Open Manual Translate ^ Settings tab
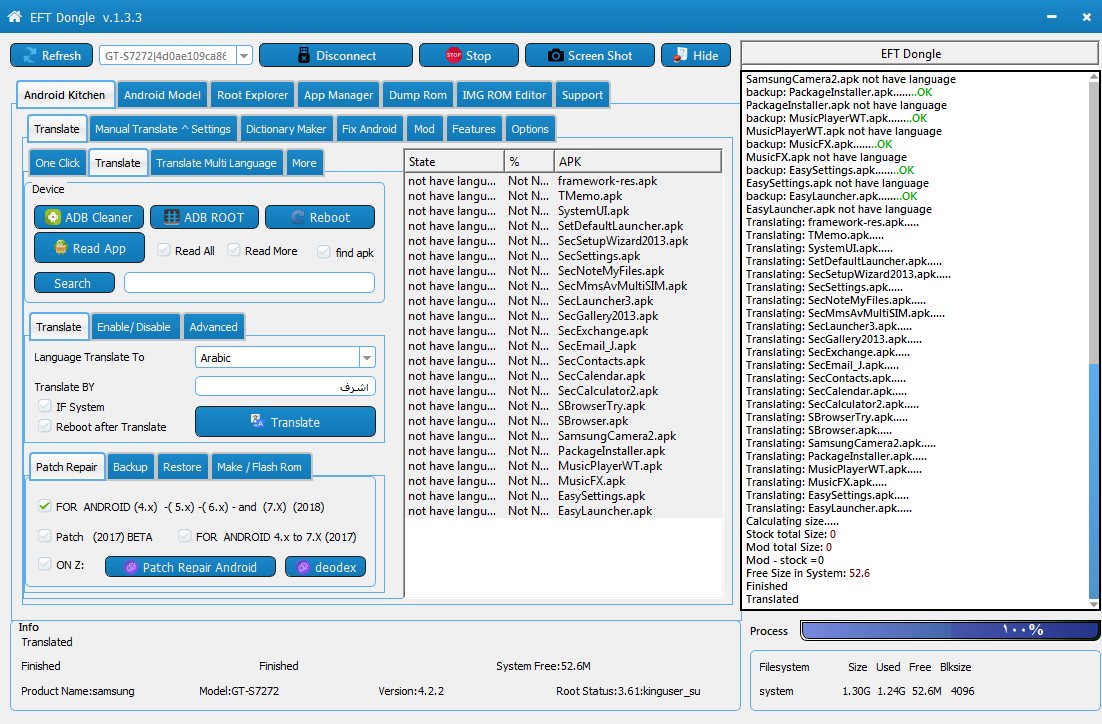This screenshot has height=724, width=1102. pyautogui.click(x=162, y=129)
